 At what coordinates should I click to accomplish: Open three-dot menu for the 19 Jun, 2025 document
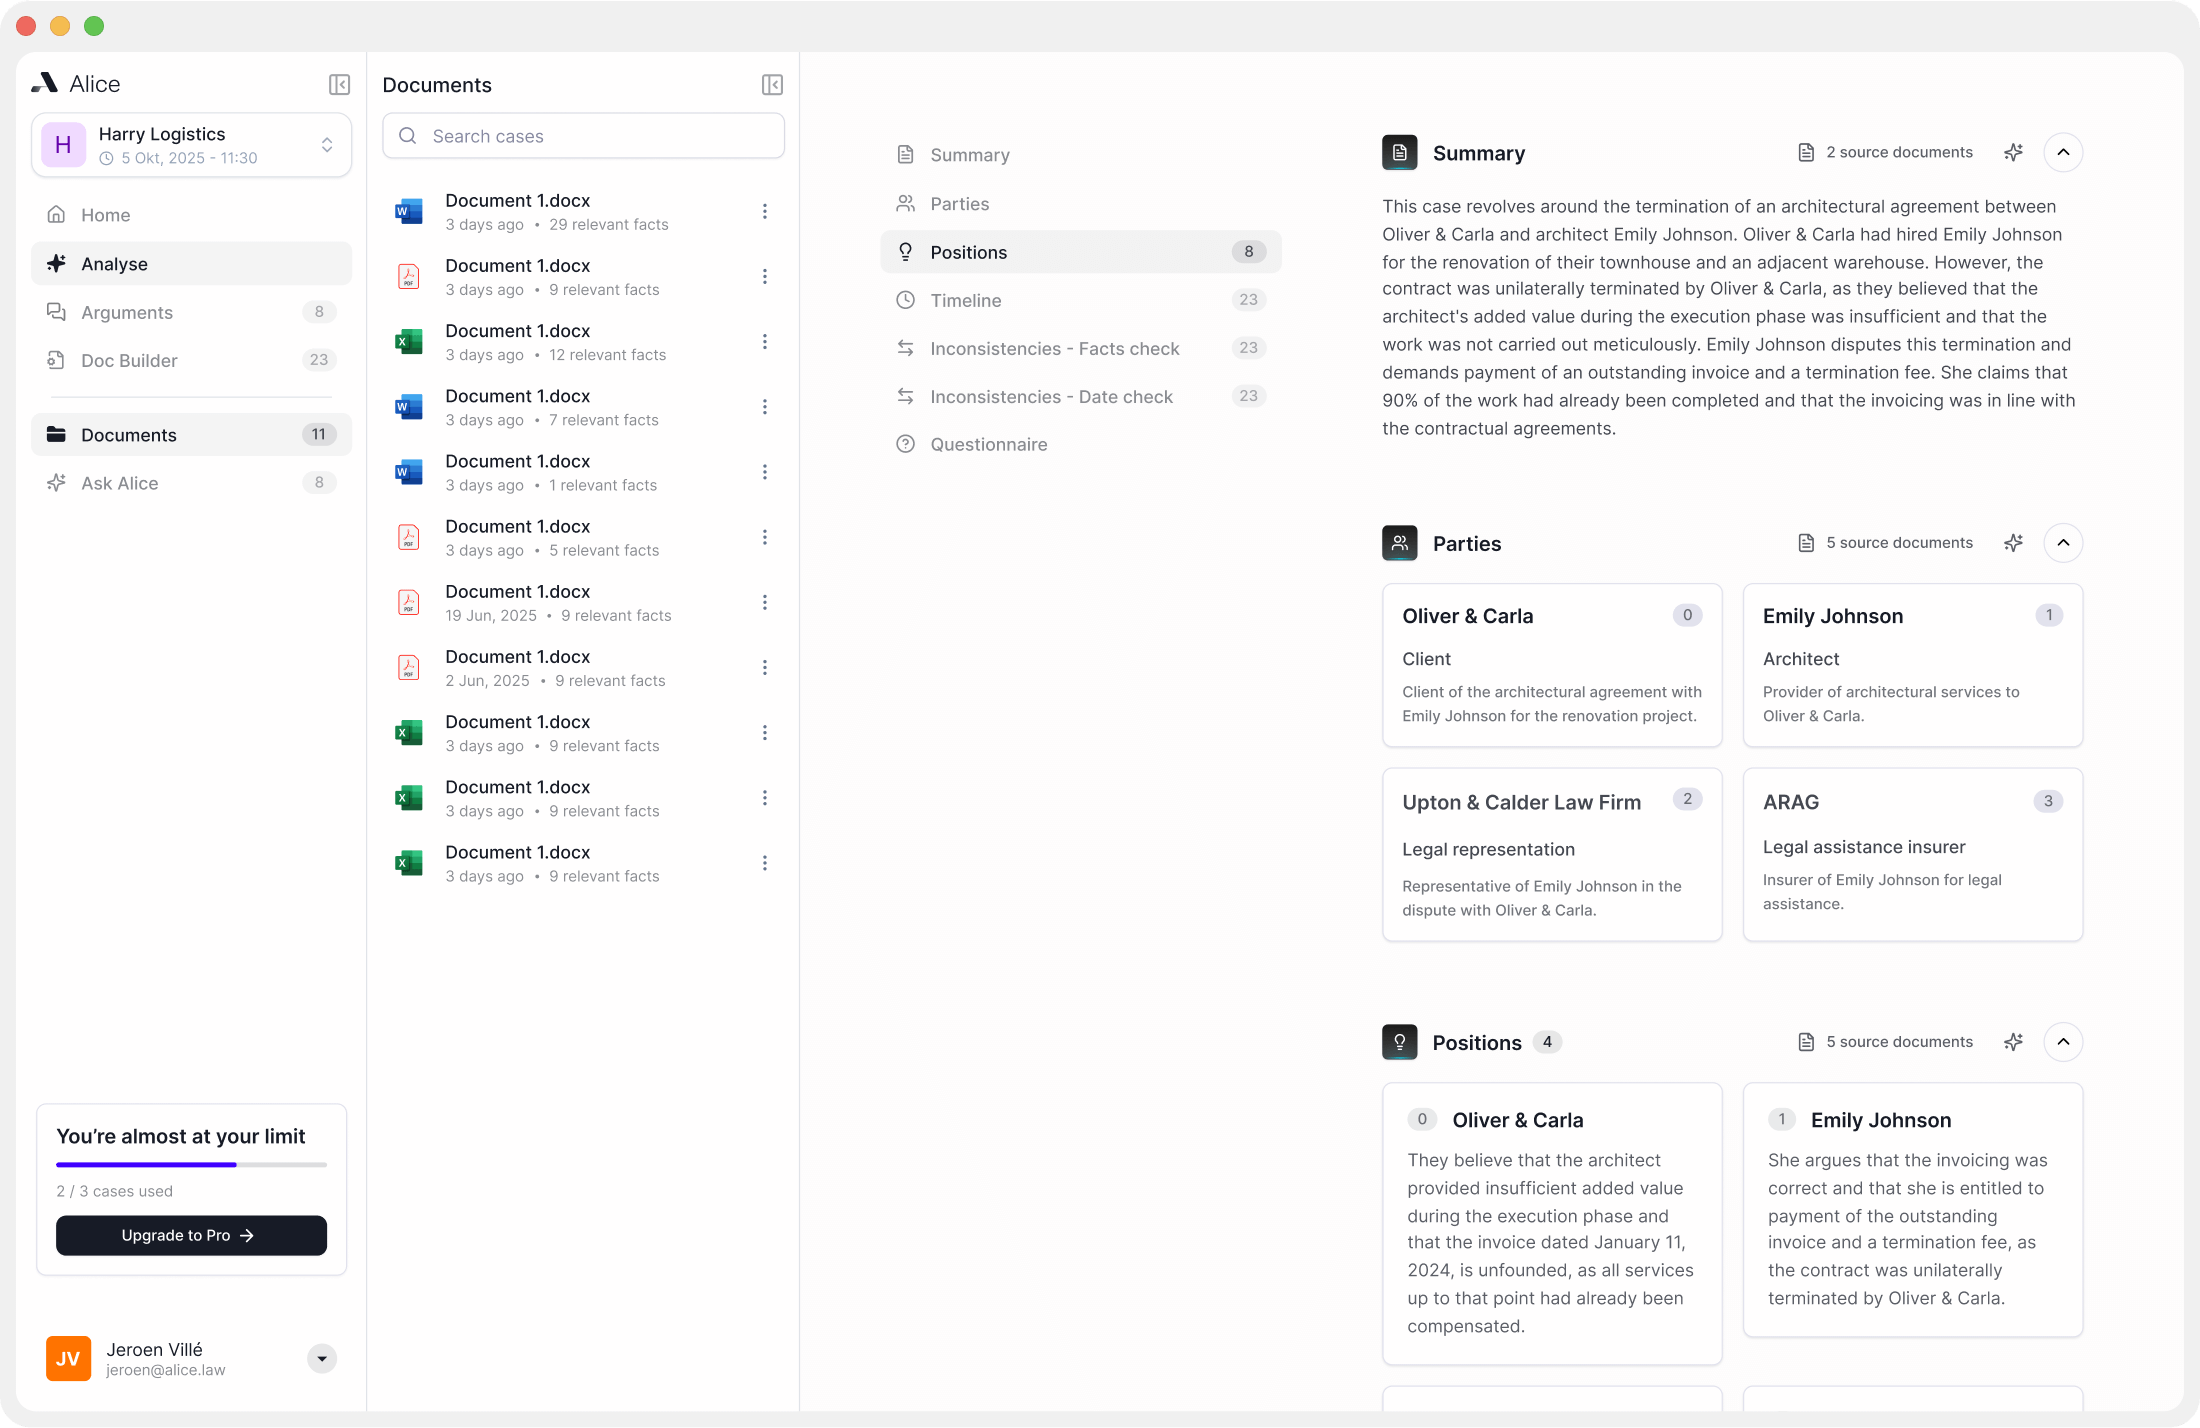765,602
